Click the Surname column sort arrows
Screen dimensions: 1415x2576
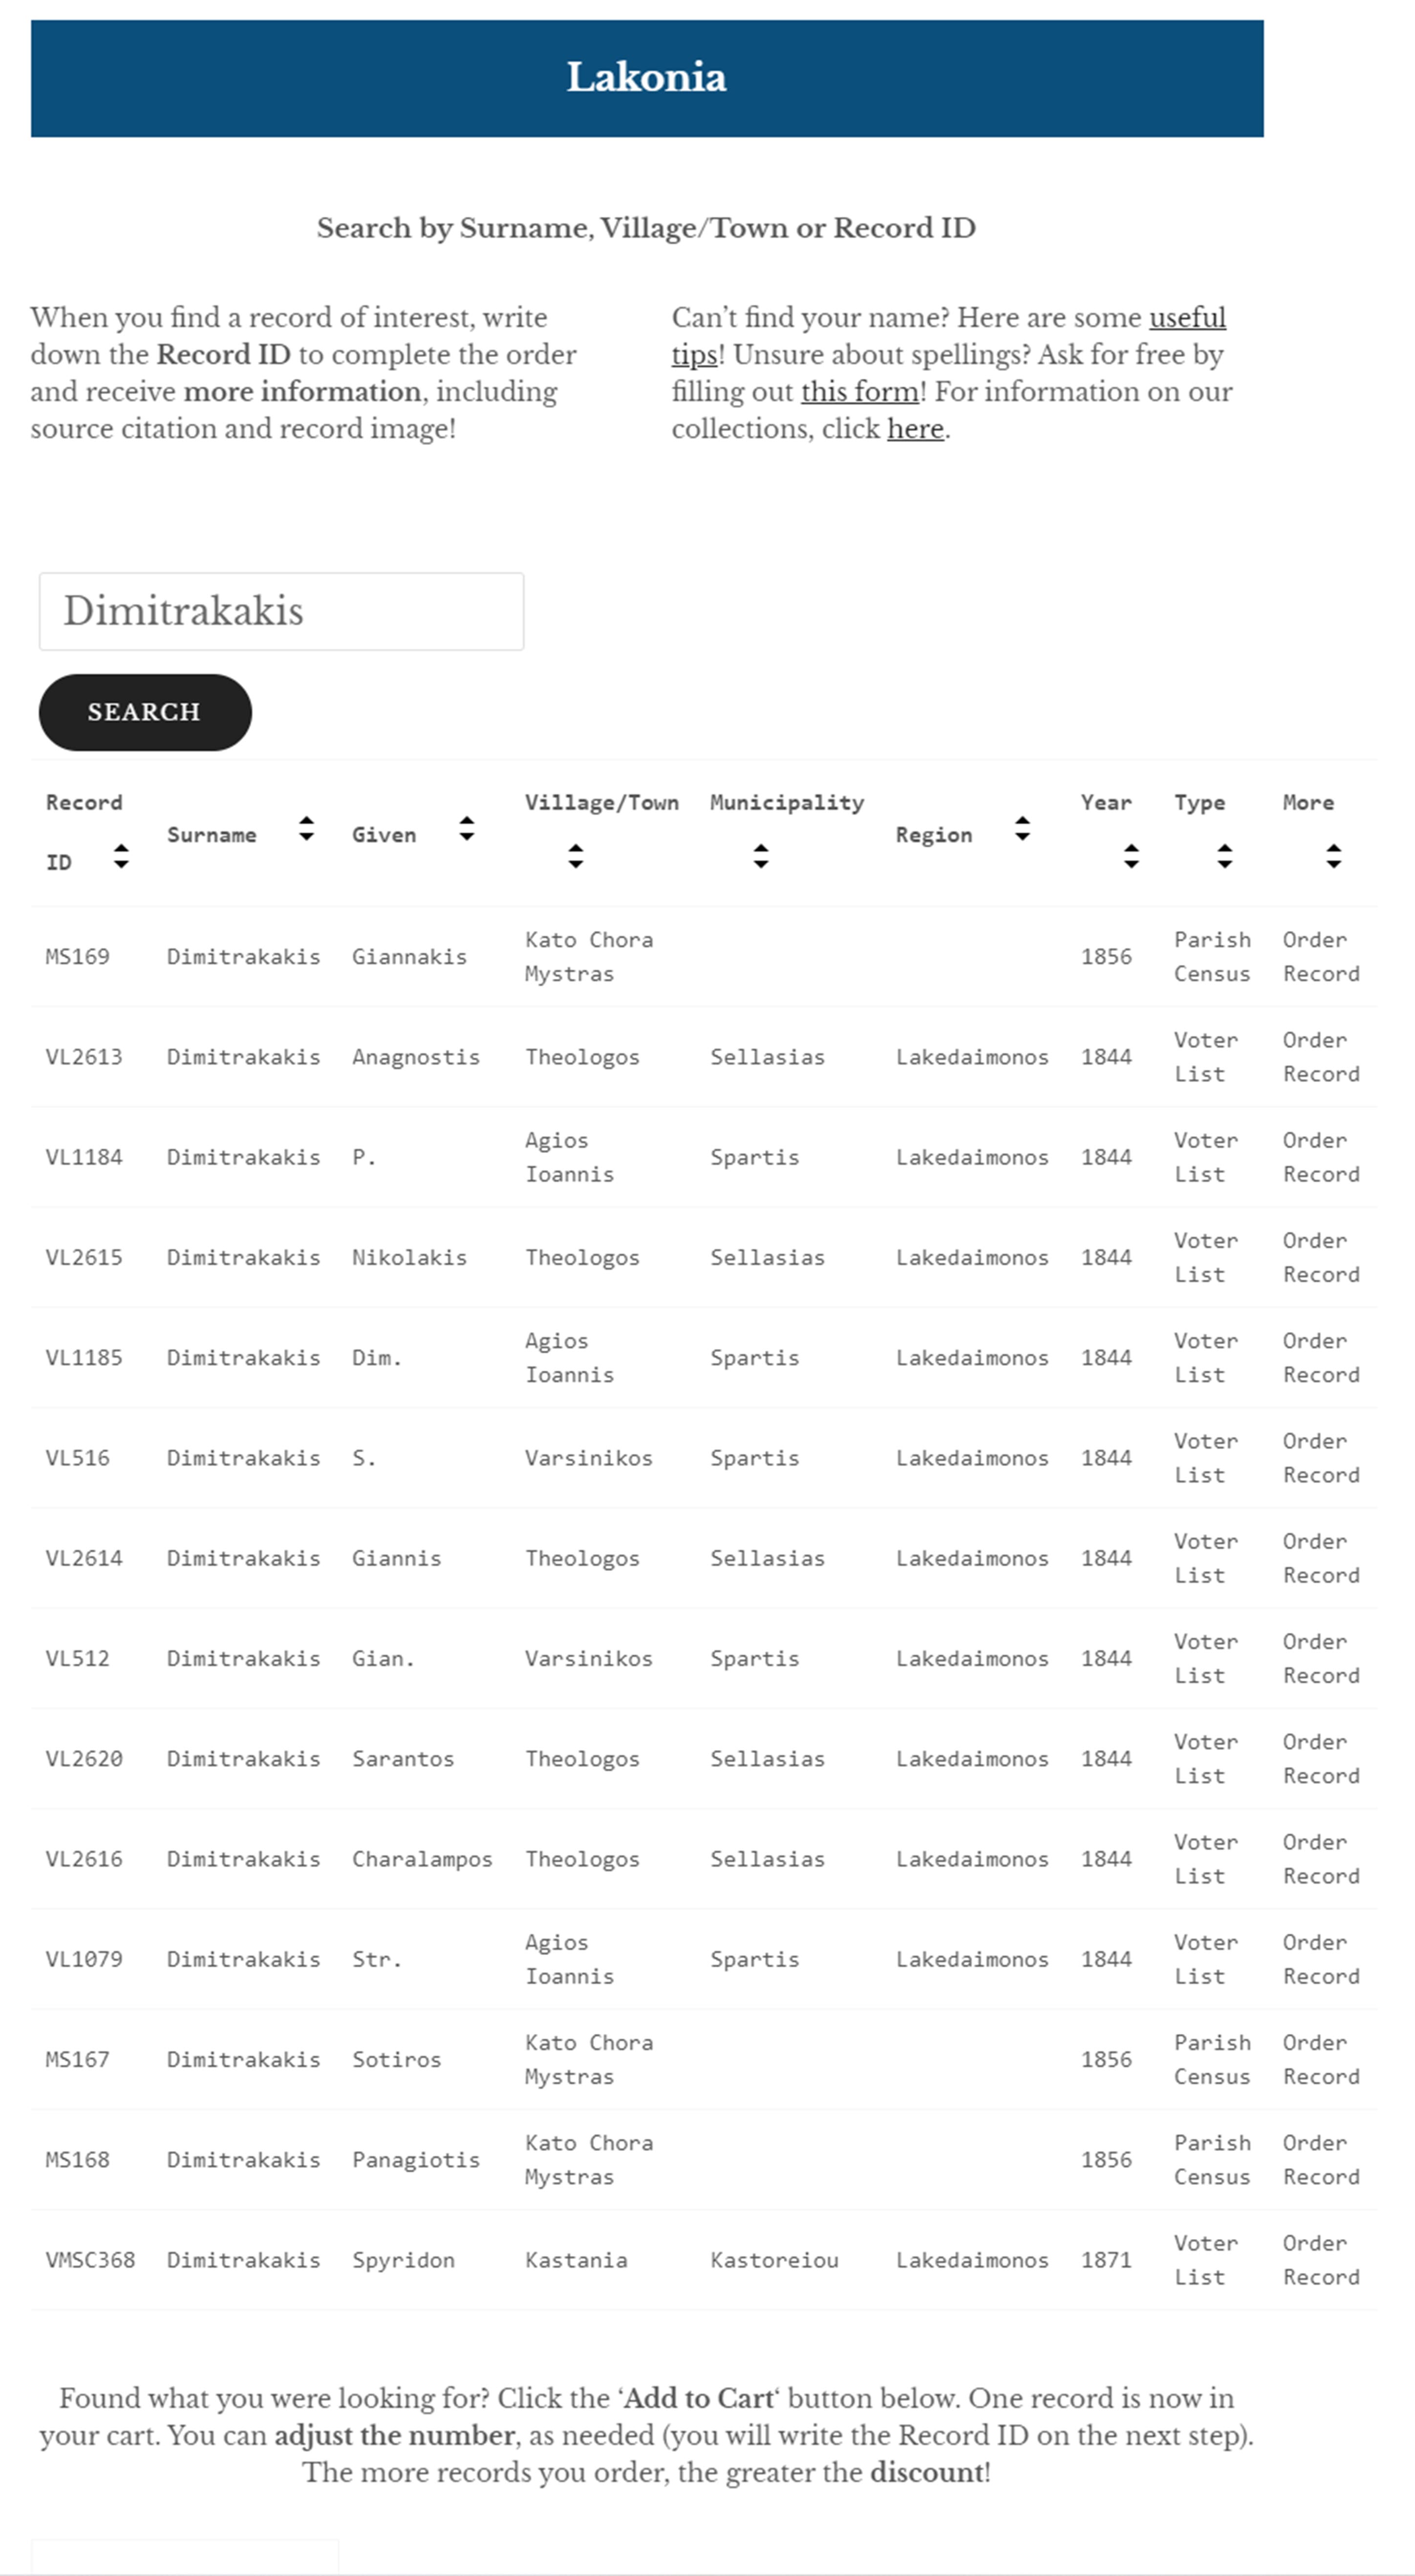[307, 829]
